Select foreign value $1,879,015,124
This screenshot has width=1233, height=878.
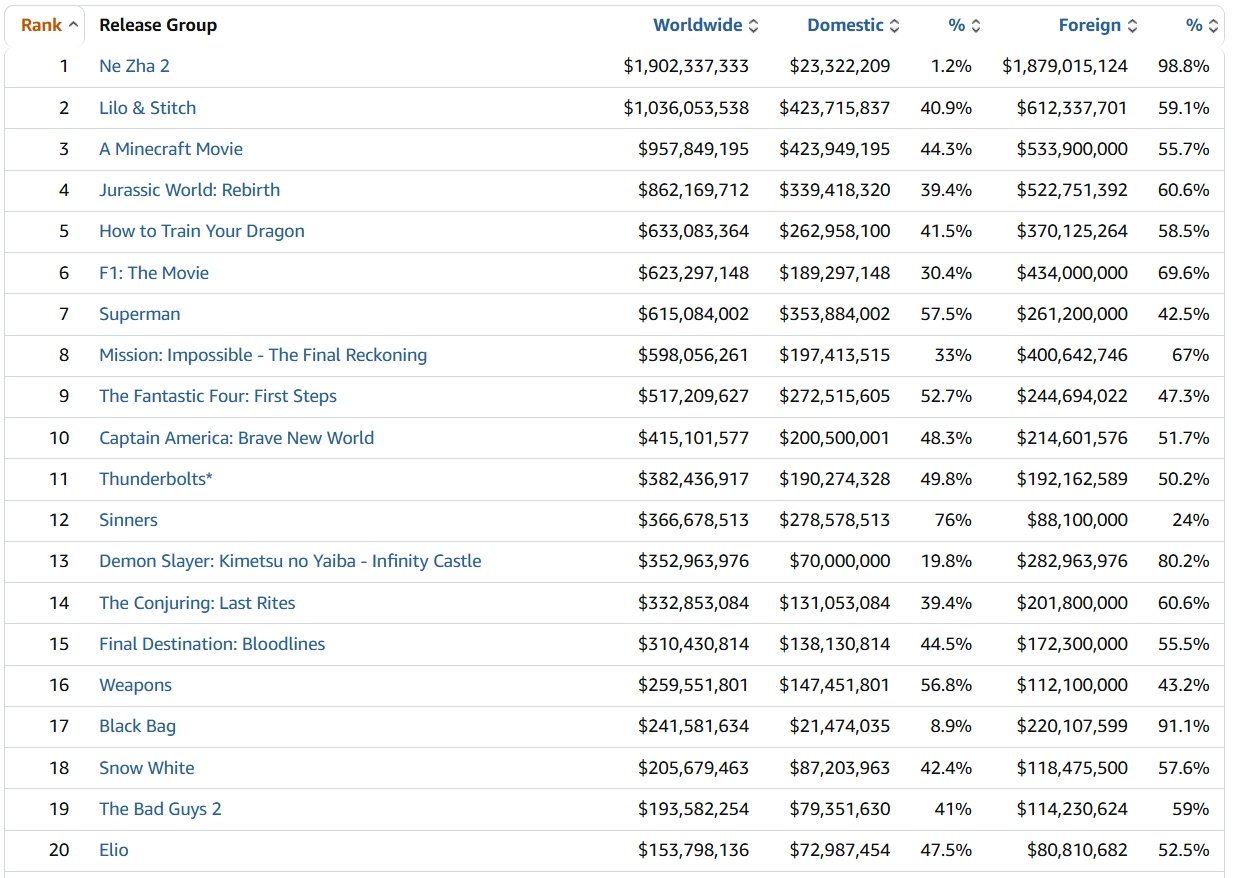[1065, 66]
